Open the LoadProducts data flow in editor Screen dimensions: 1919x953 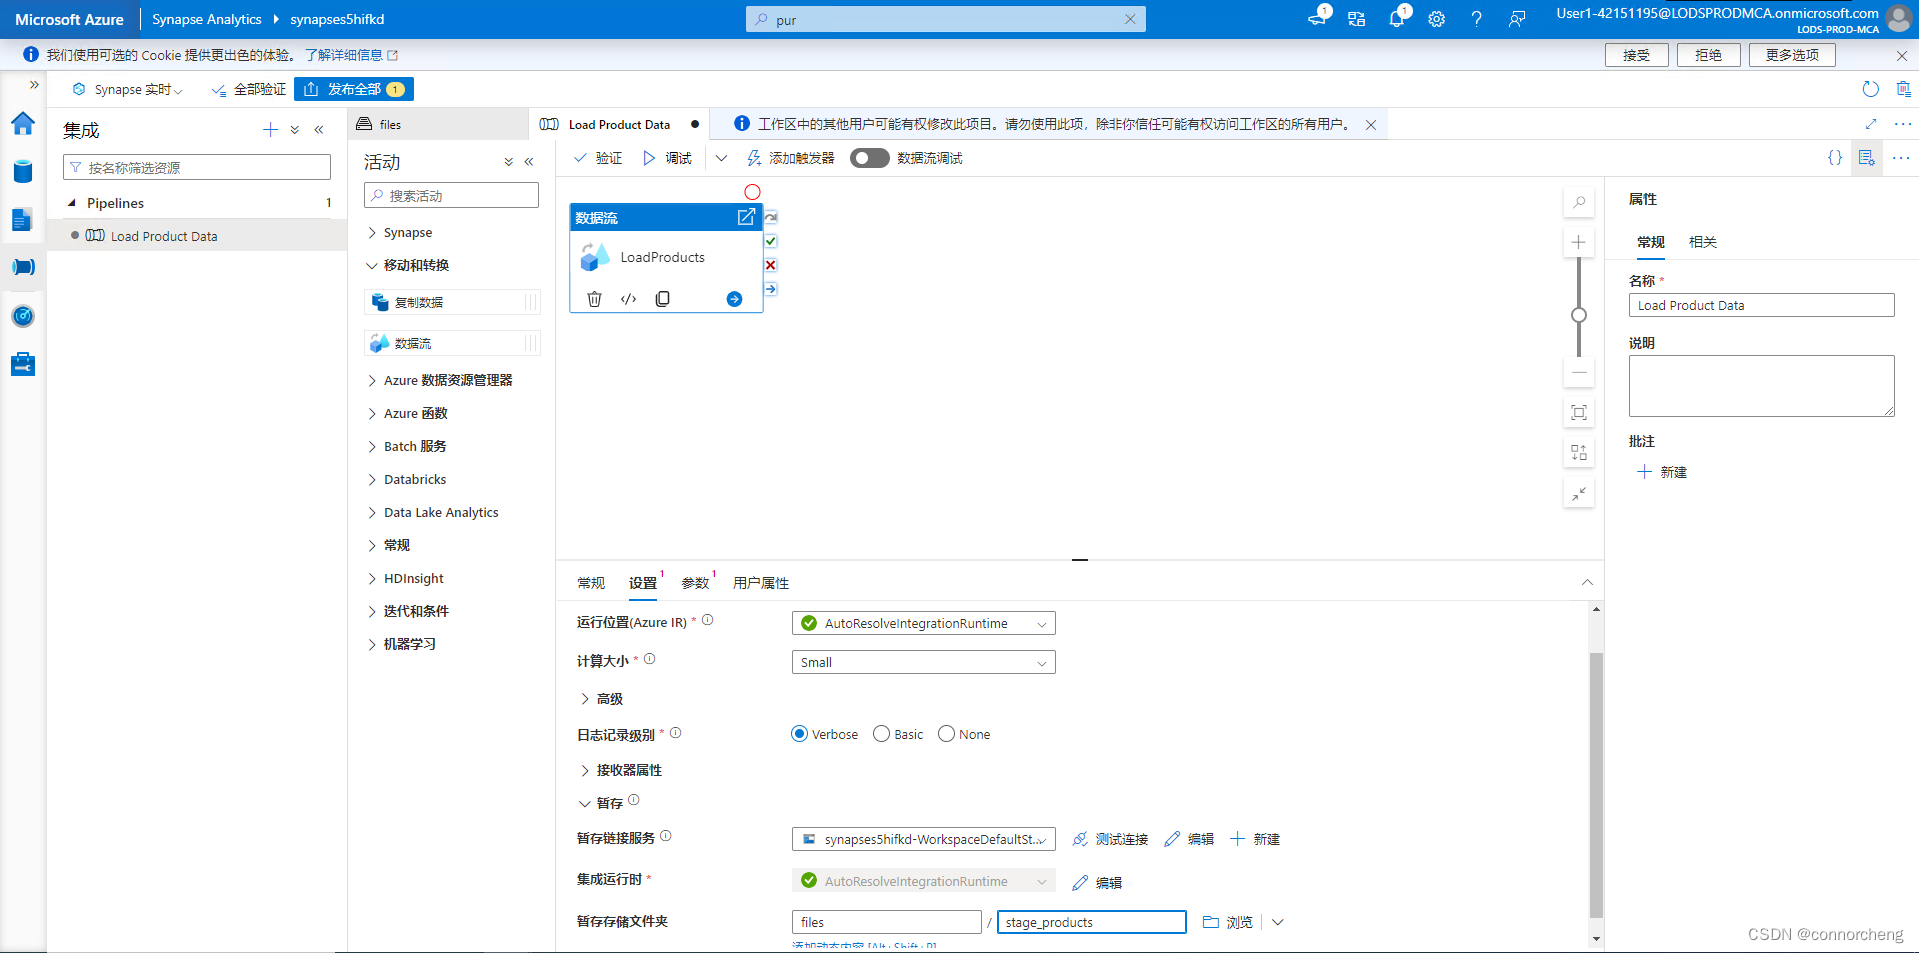(x=746, y=217)
